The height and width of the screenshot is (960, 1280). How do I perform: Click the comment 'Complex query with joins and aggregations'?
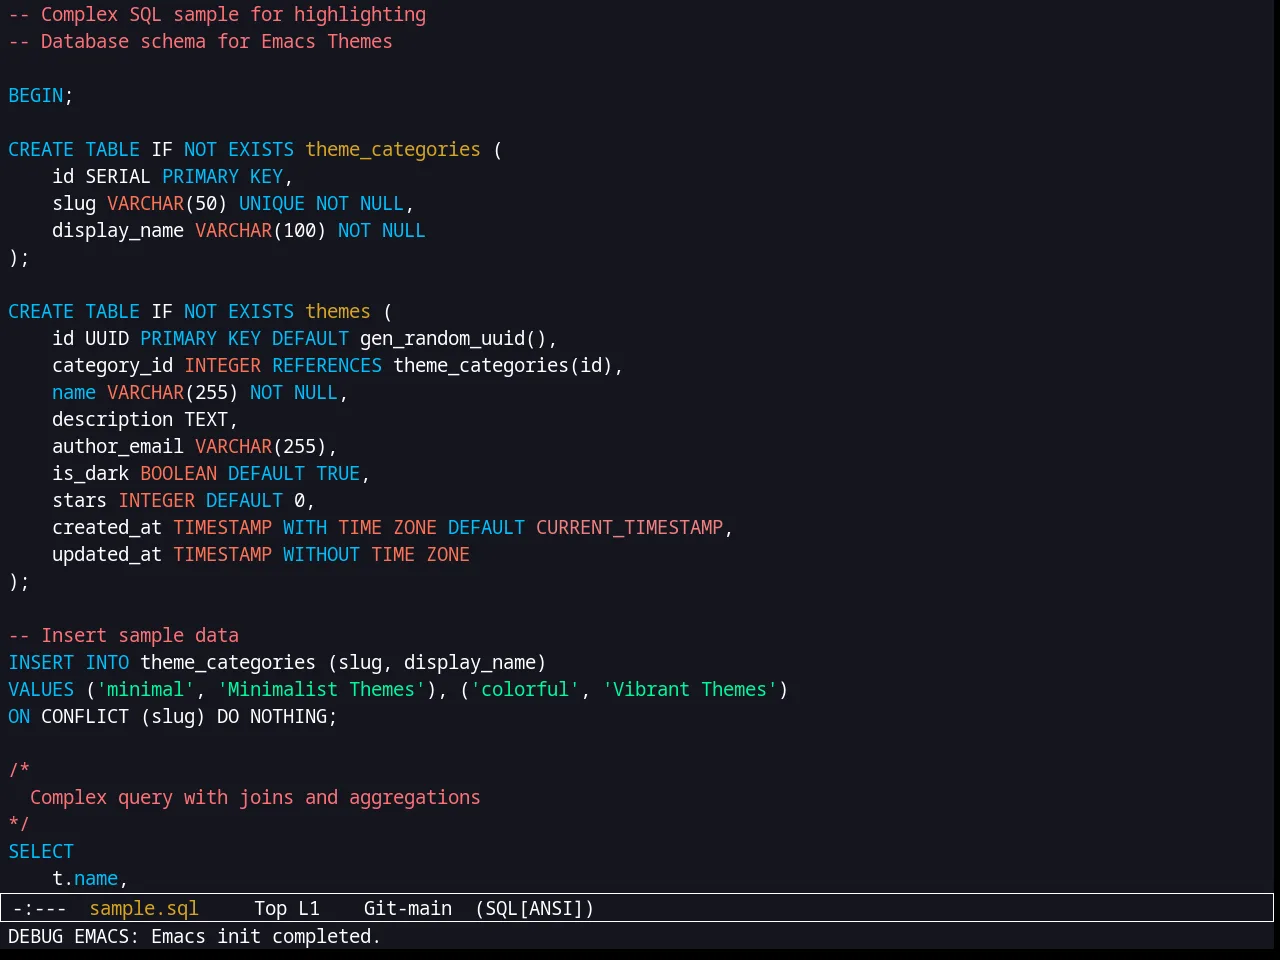pyautogui.click(x=255, y=797)
